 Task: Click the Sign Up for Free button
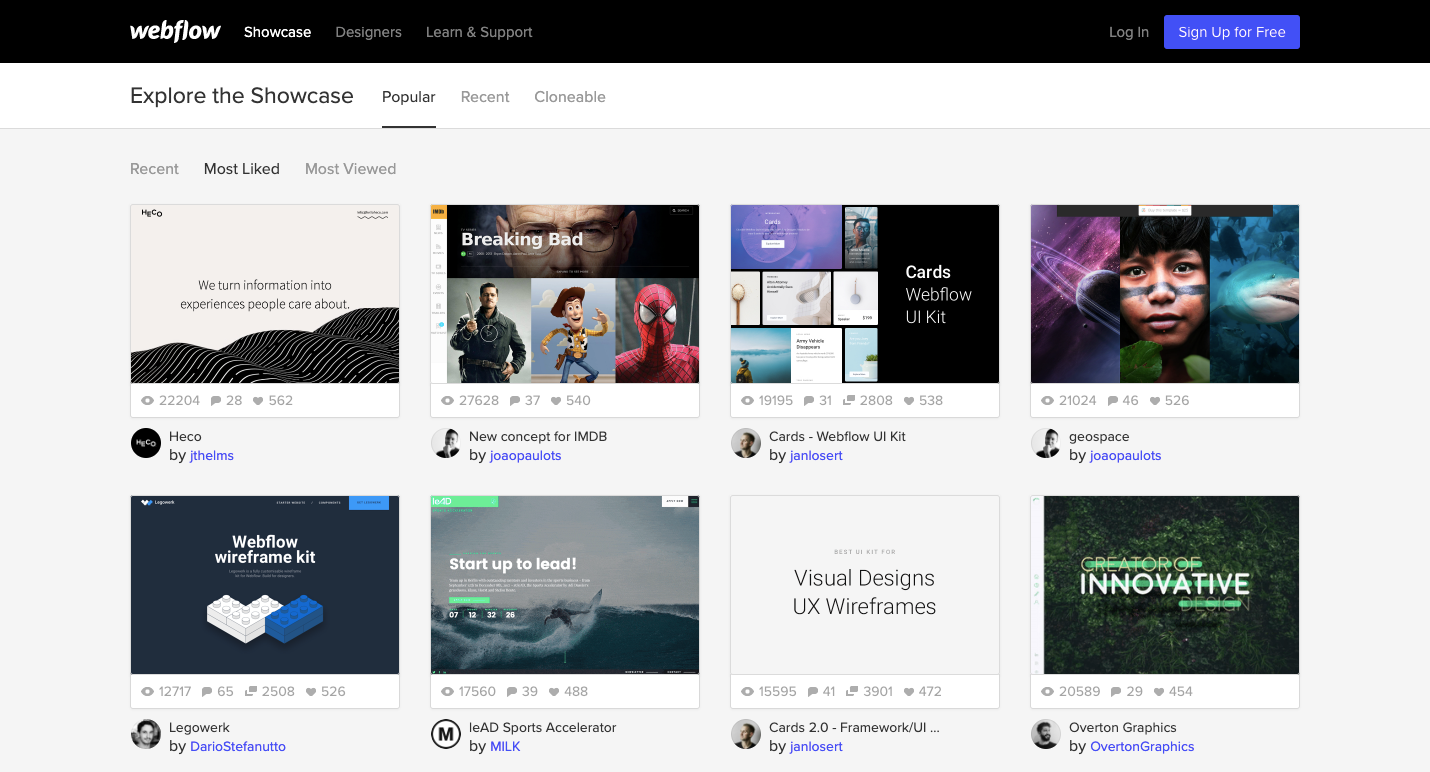[x=1231, y=31]
